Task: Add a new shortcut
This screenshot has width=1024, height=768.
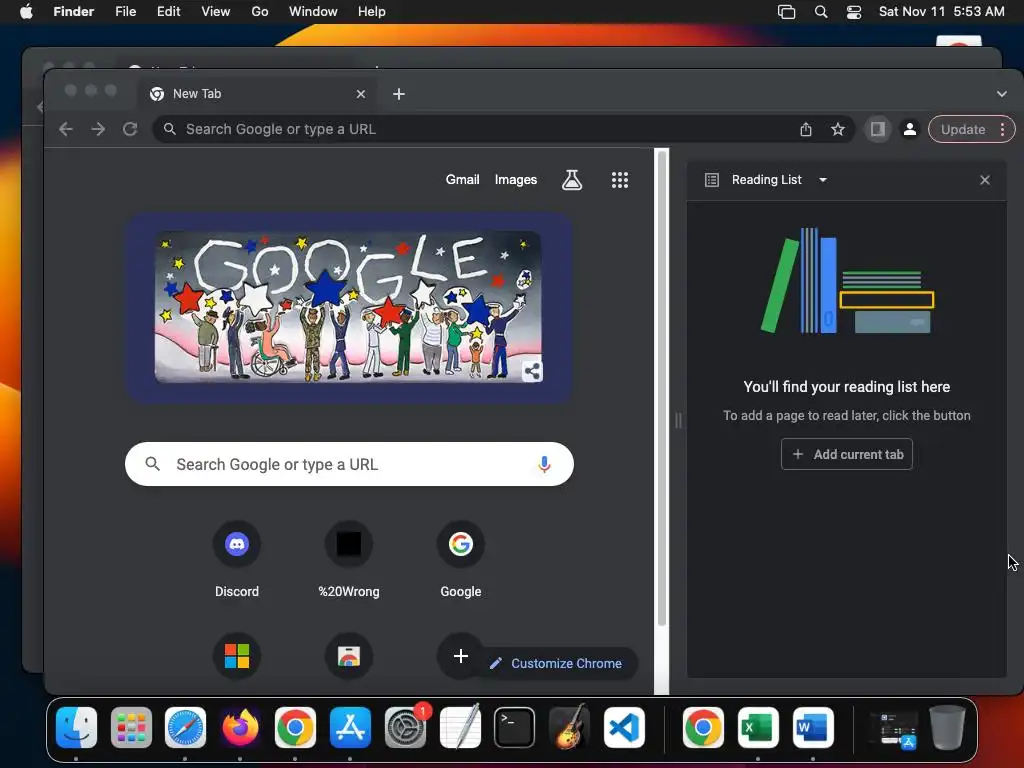Action: pos(460,656)
